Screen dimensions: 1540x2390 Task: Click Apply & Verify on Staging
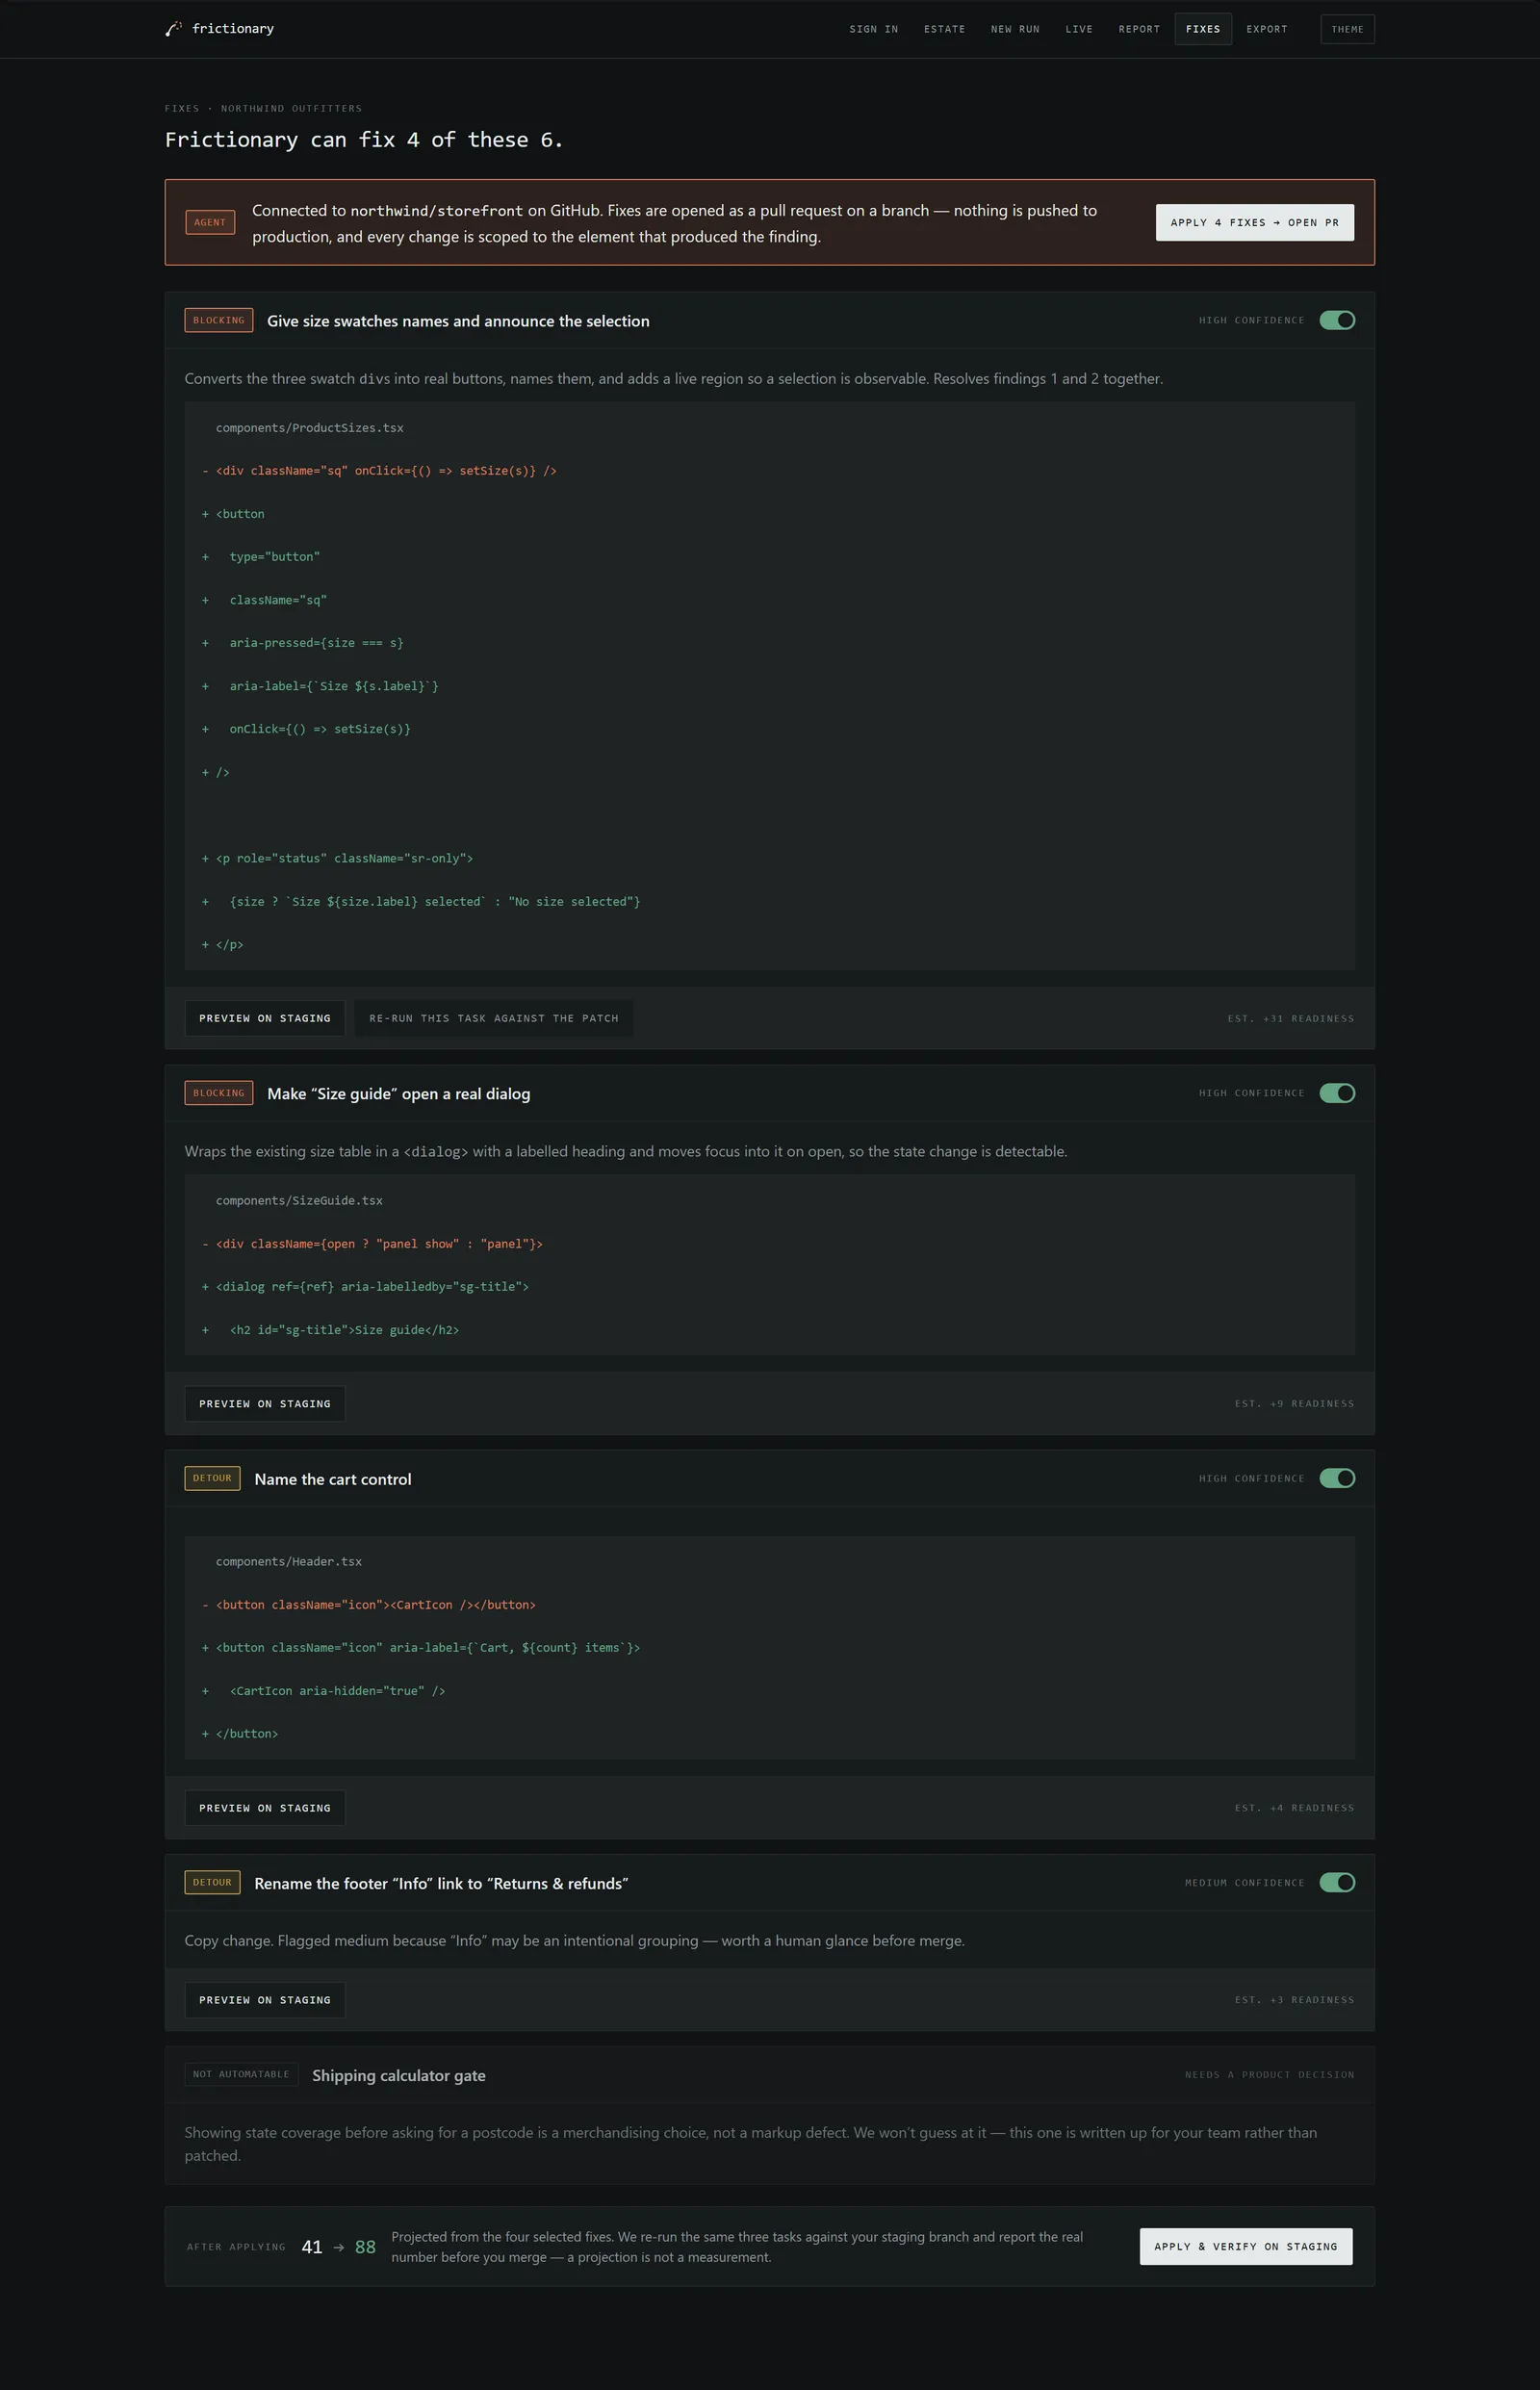pos(1246,2246)
